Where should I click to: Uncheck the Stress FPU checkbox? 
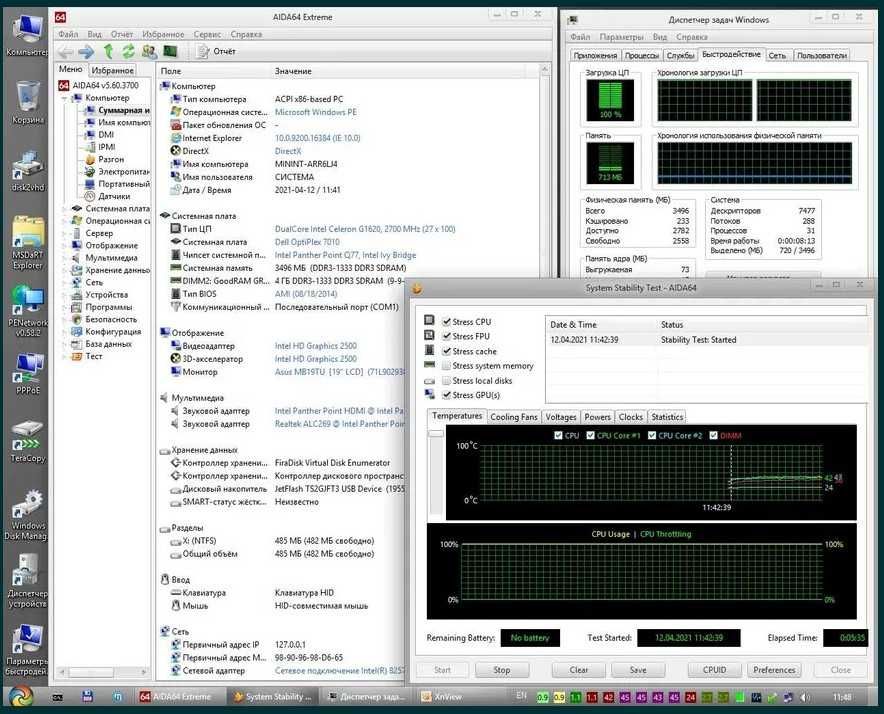(447, 336)
